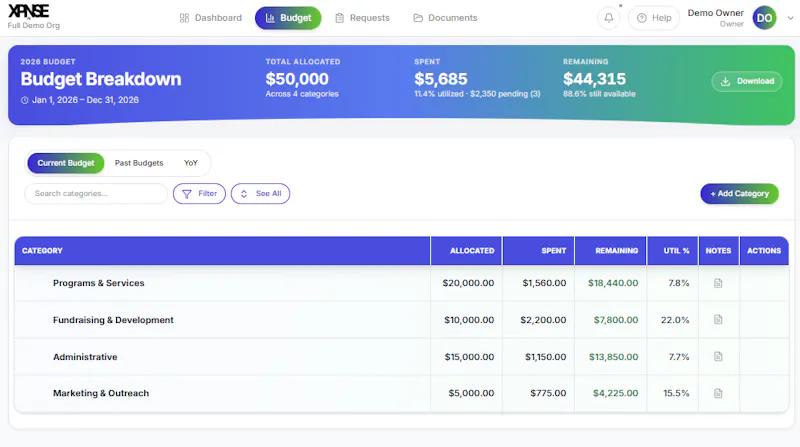Viewport: 800px width, 447px height.
Task: Click the $775.00 spent value
Action: pyautogui.click(x=548, y=393)
